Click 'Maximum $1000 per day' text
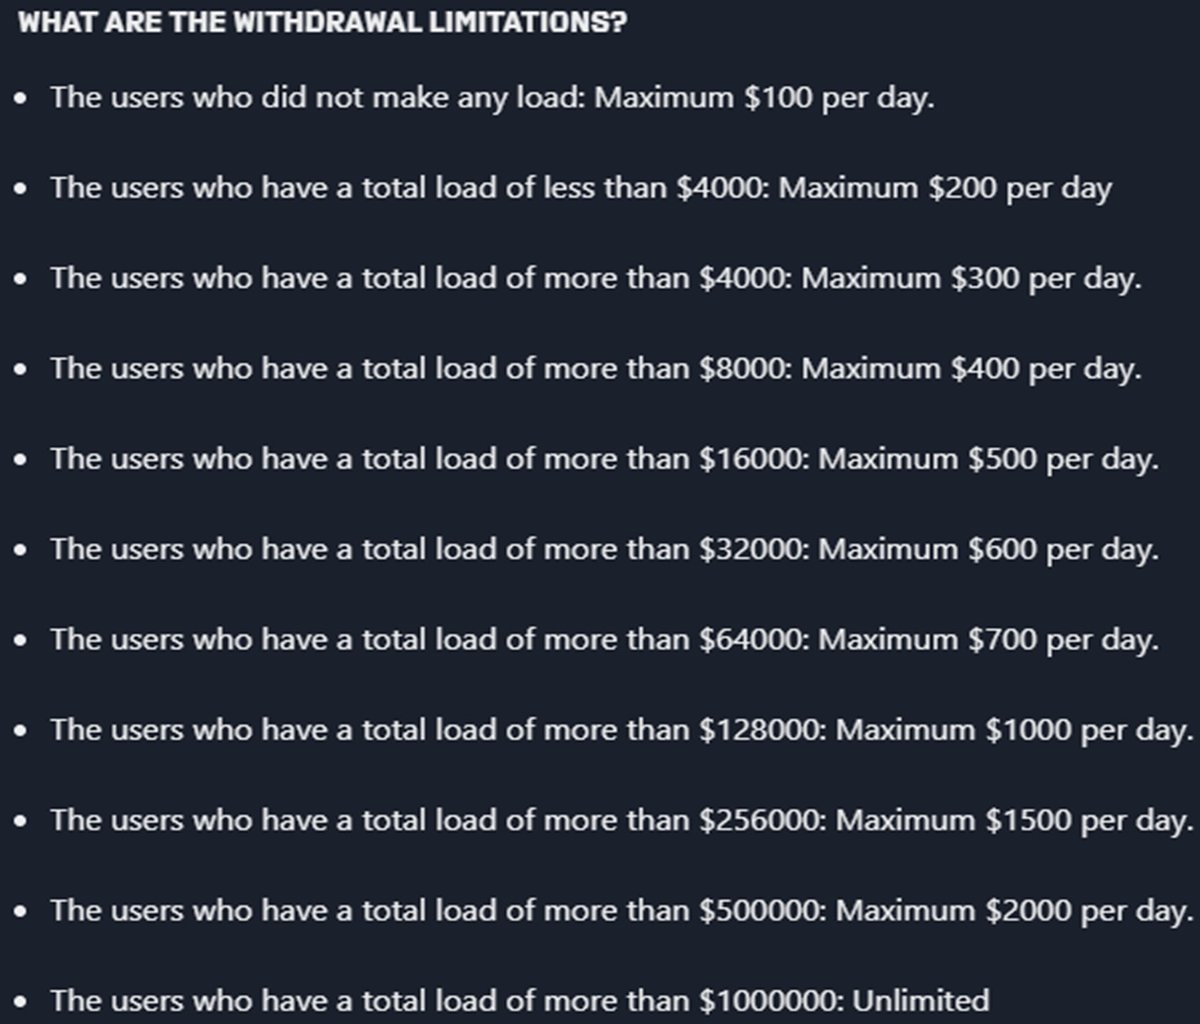1200x1024 pixels. click(x=1015, y=730)
